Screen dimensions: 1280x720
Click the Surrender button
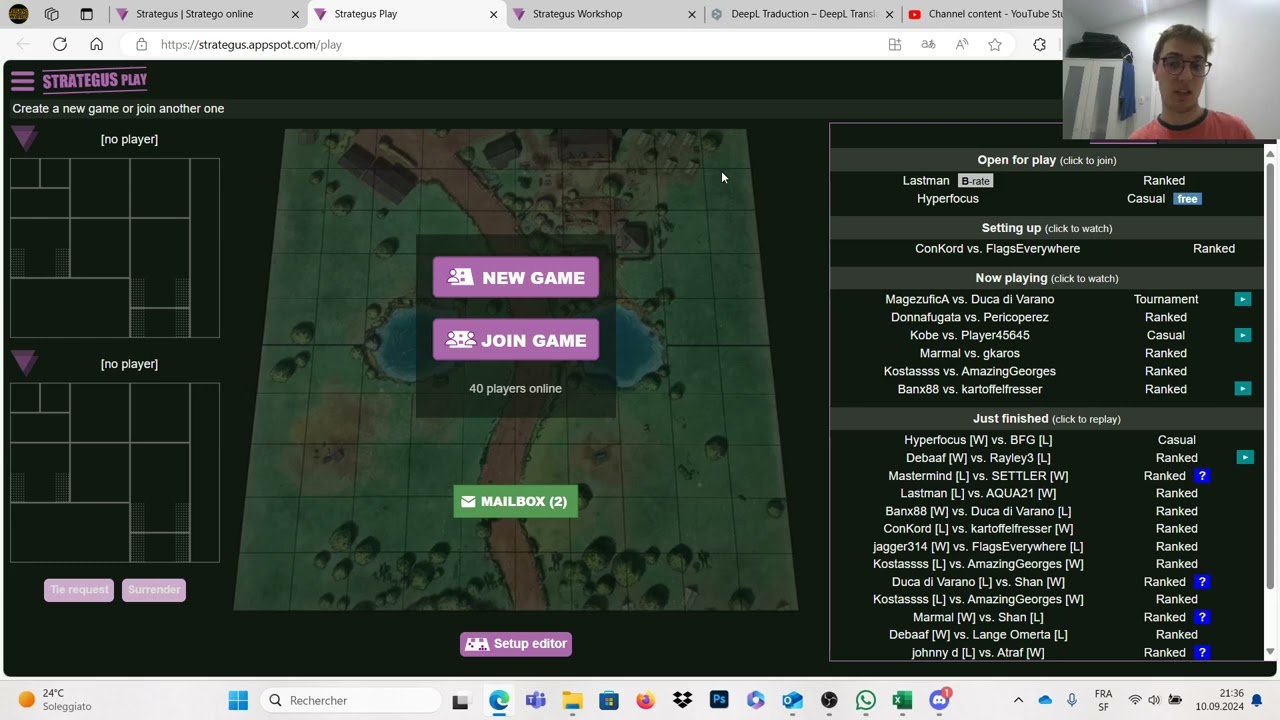click(154, 590)
